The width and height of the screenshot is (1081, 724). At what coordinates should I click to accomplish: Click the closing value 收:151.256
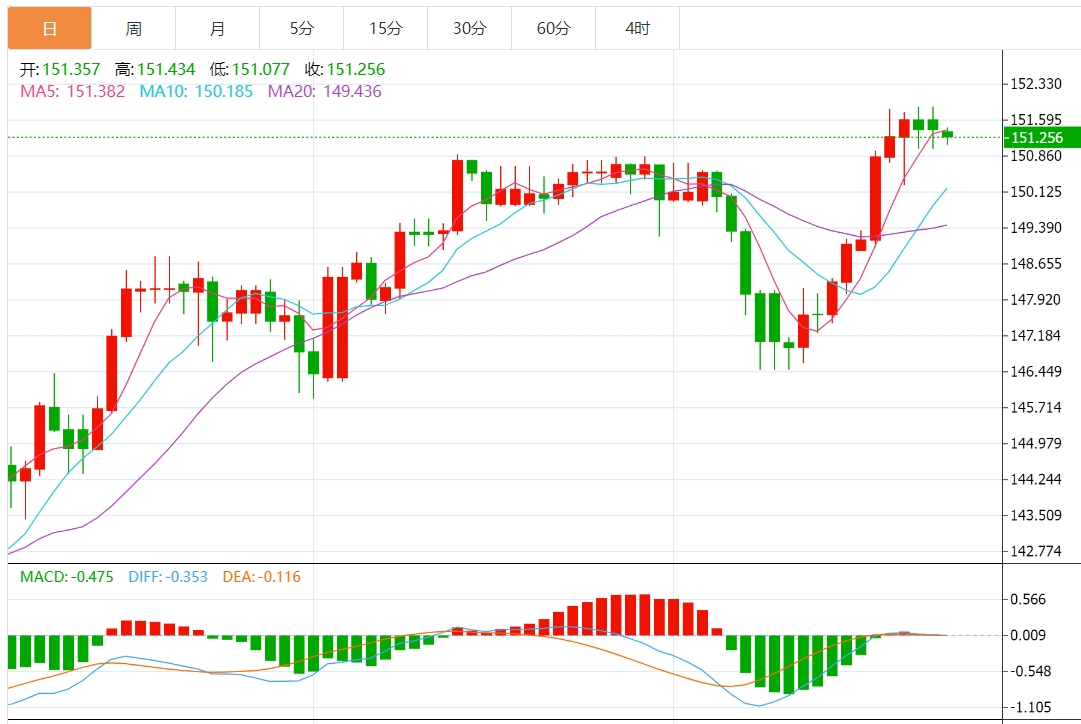(345, 69)
